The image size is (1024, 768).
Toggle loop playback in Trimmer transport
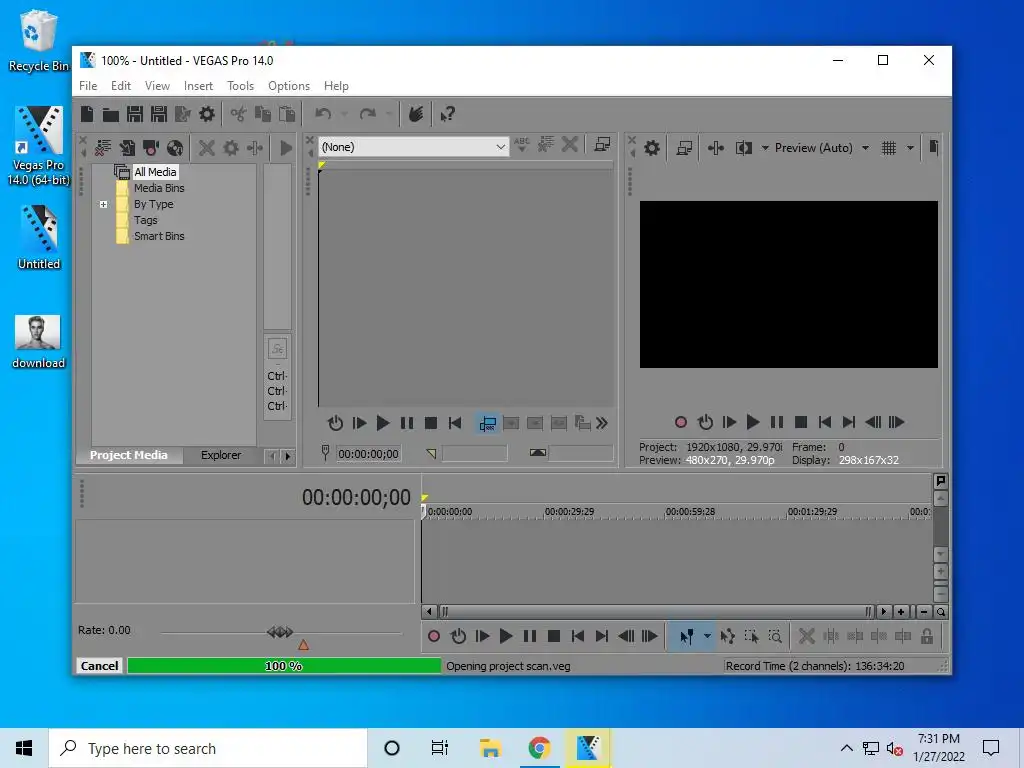(x=335, y=423)
